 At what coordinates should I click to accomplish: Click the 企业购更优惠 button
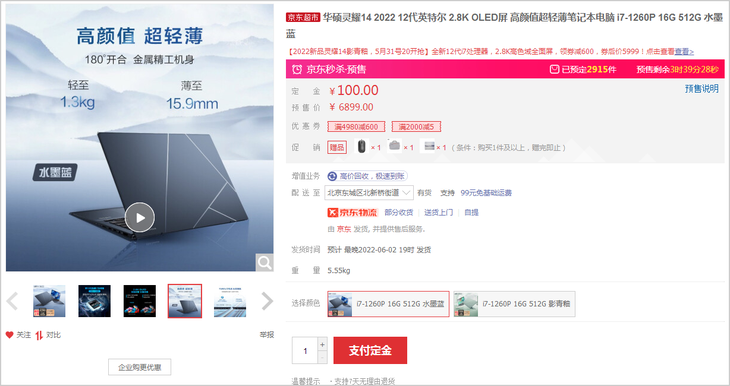[x=140, y=367]
